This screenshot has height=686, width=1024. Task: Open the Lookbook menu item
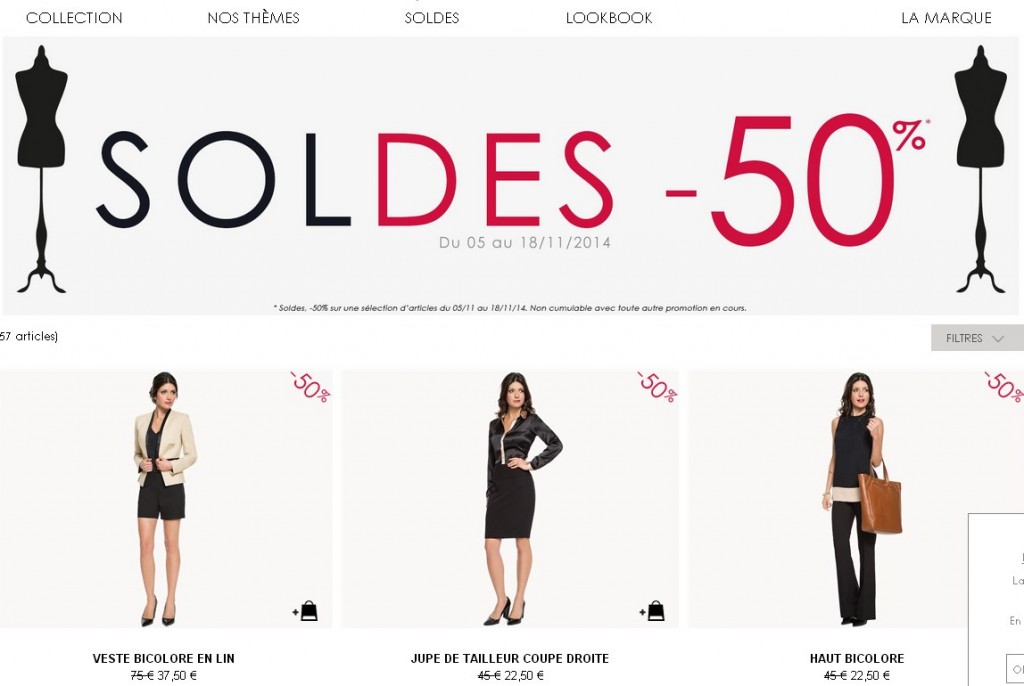point(609,18)
